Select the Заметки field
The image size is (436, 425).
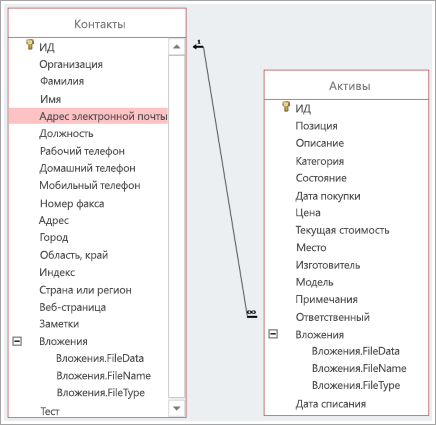(x=59, y=324)
